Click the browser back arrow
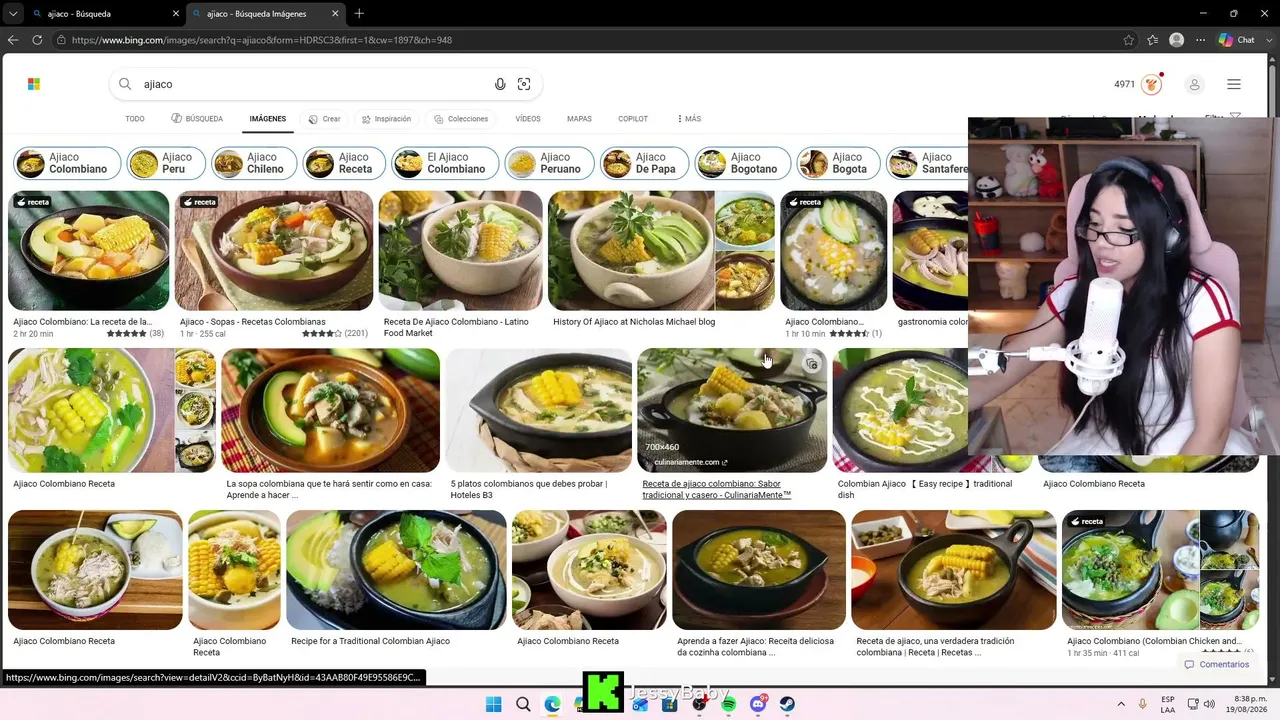1280x720 pixels. tap(13, 40)
